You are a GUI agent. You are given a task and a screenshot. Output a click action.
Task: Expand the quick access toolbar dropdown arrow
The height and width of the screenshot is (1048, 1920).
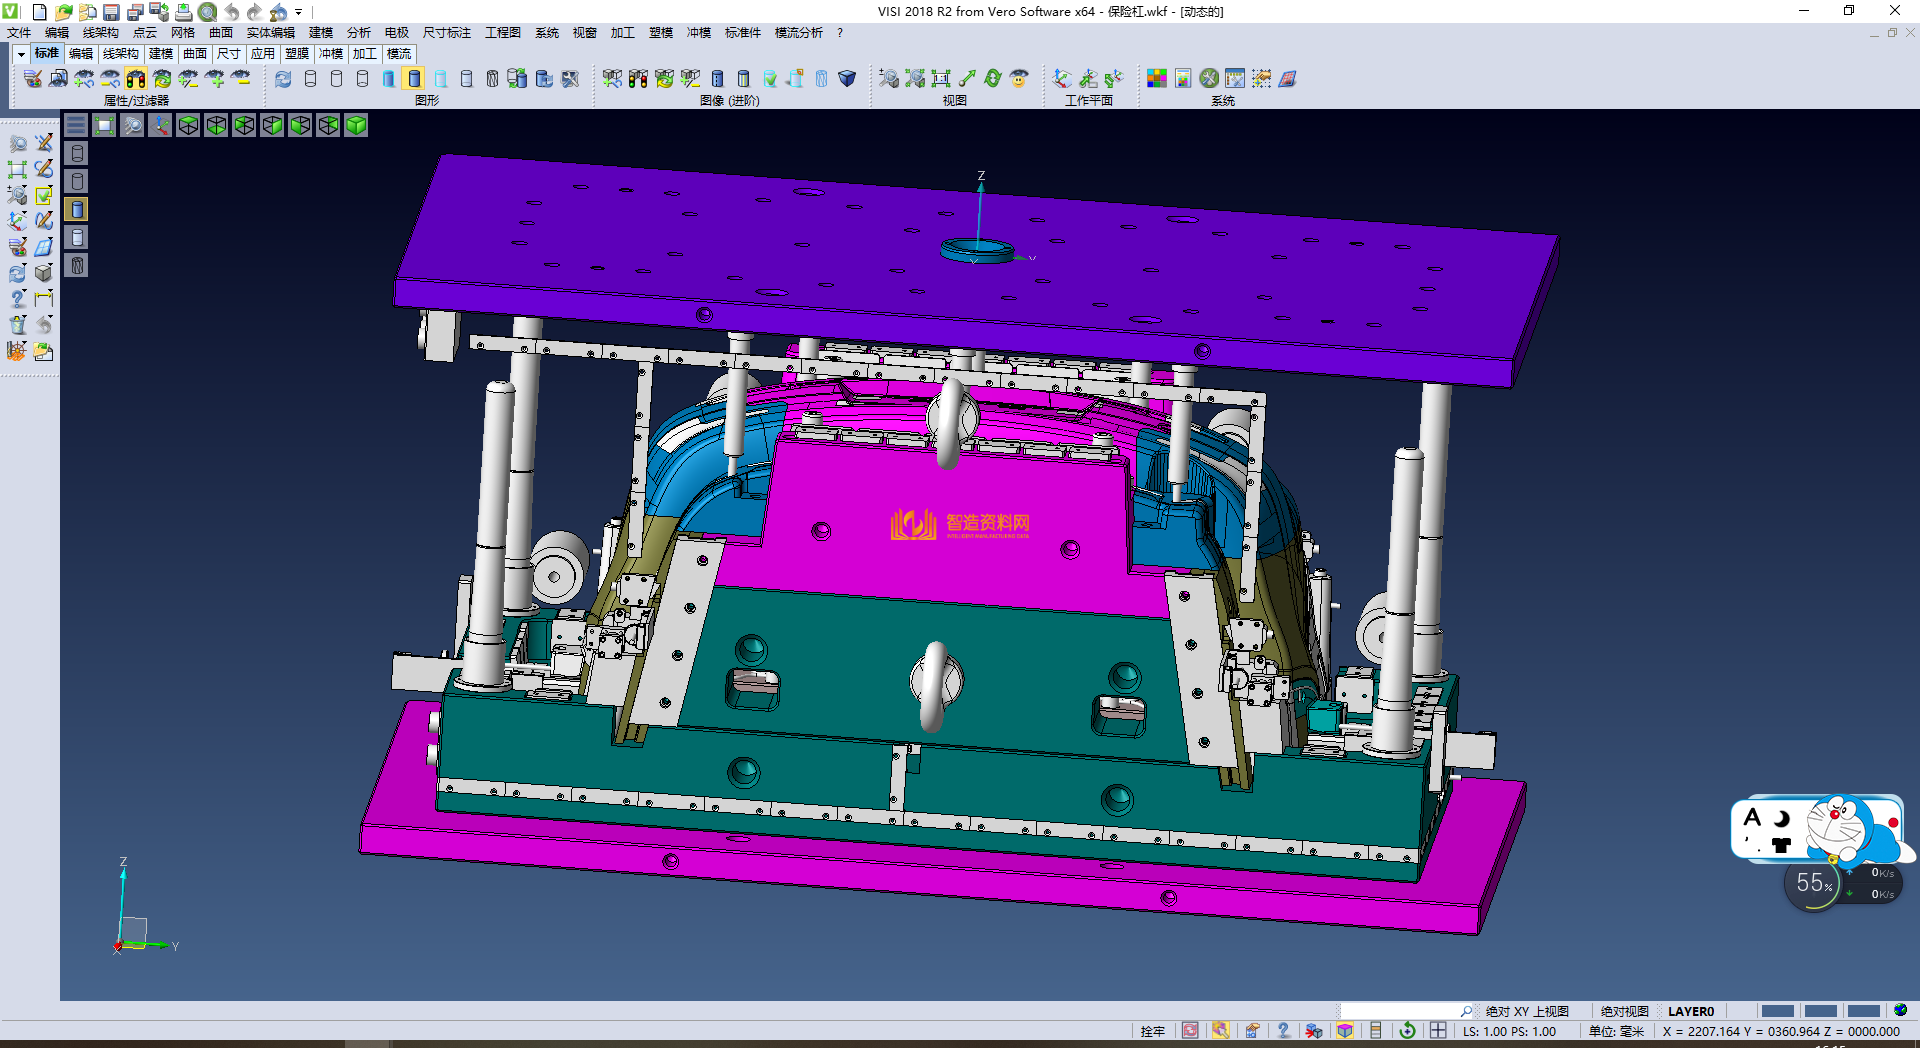pyautogui.click(x=298, y=12)
